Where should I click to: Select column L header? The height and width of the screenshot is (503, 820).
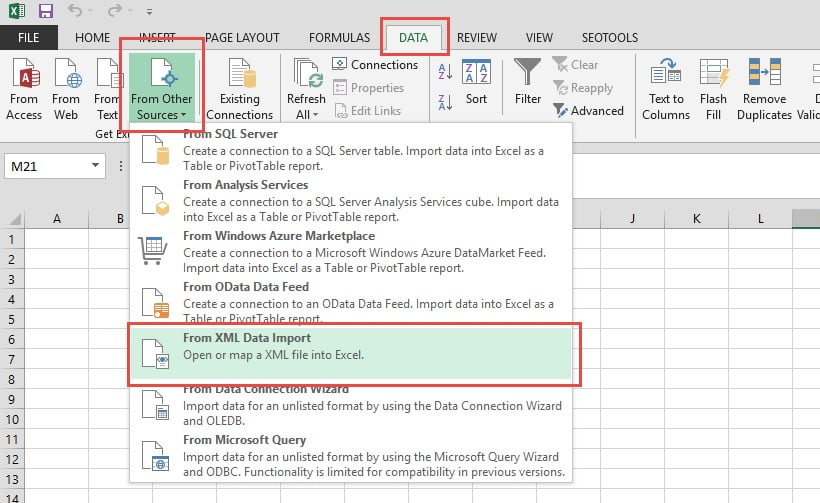[x=760, y=219]
